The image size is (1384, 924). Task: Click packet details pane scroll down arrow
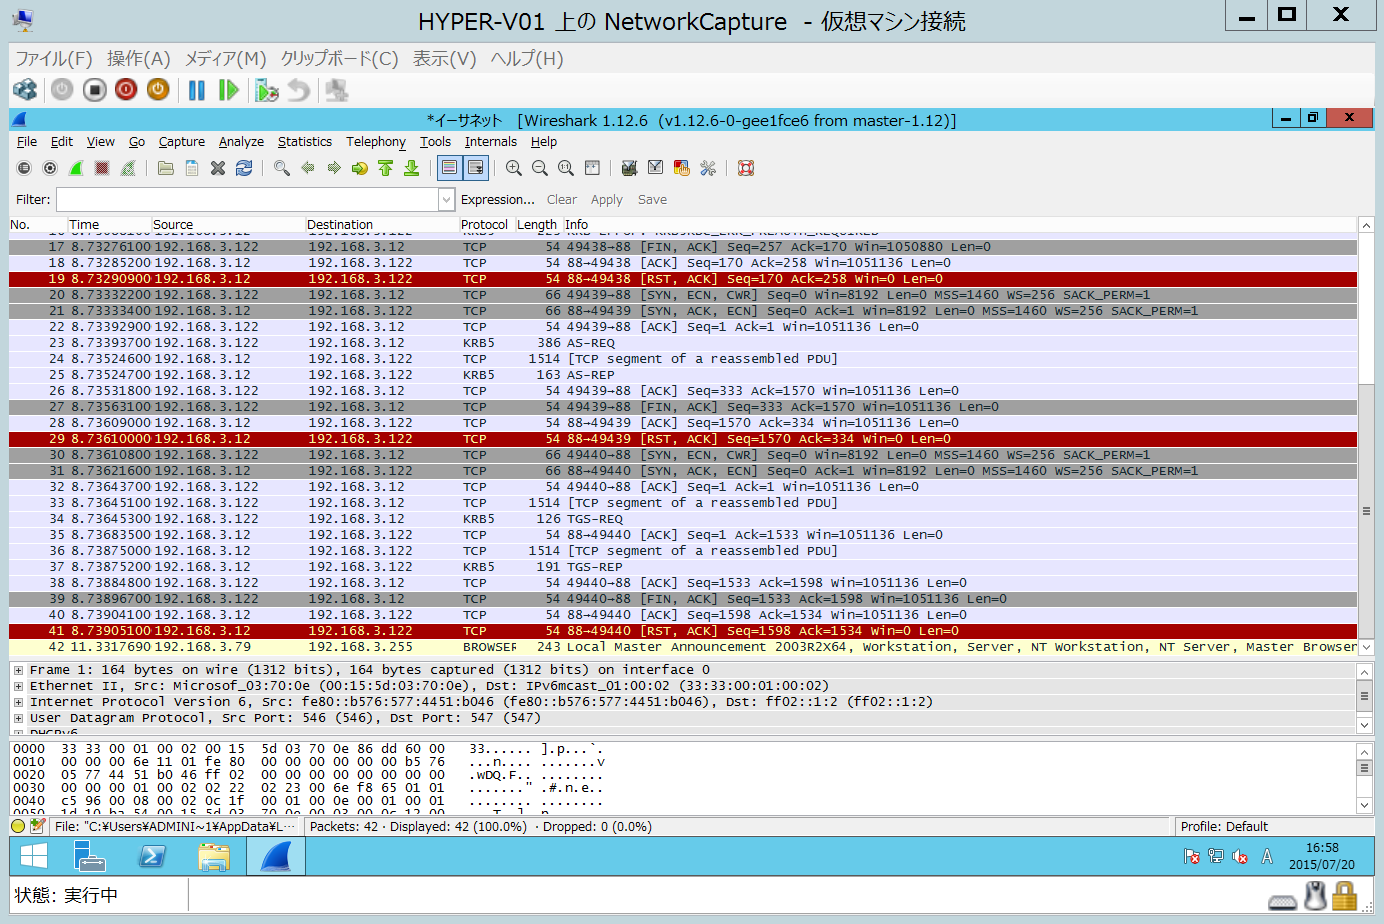click(x=1365, y=725)
